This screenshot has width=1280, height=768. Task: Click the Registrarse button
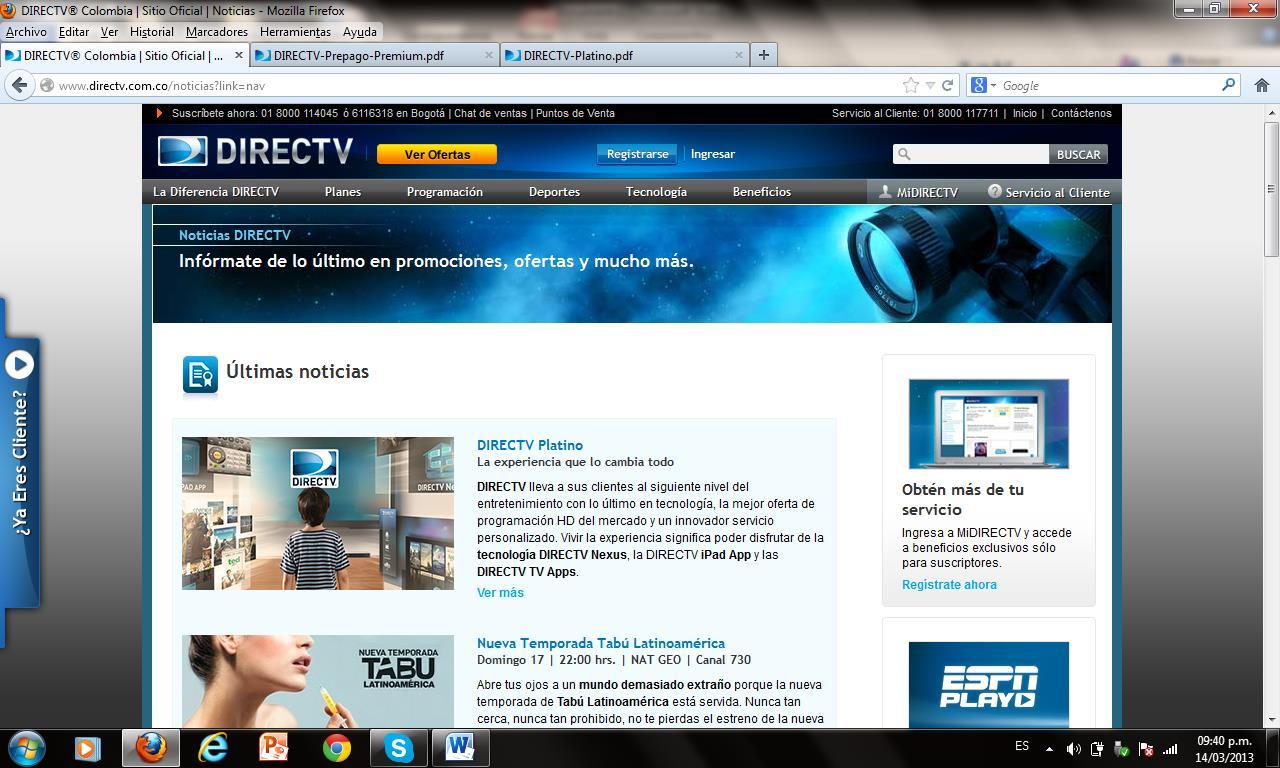[637, 154]
